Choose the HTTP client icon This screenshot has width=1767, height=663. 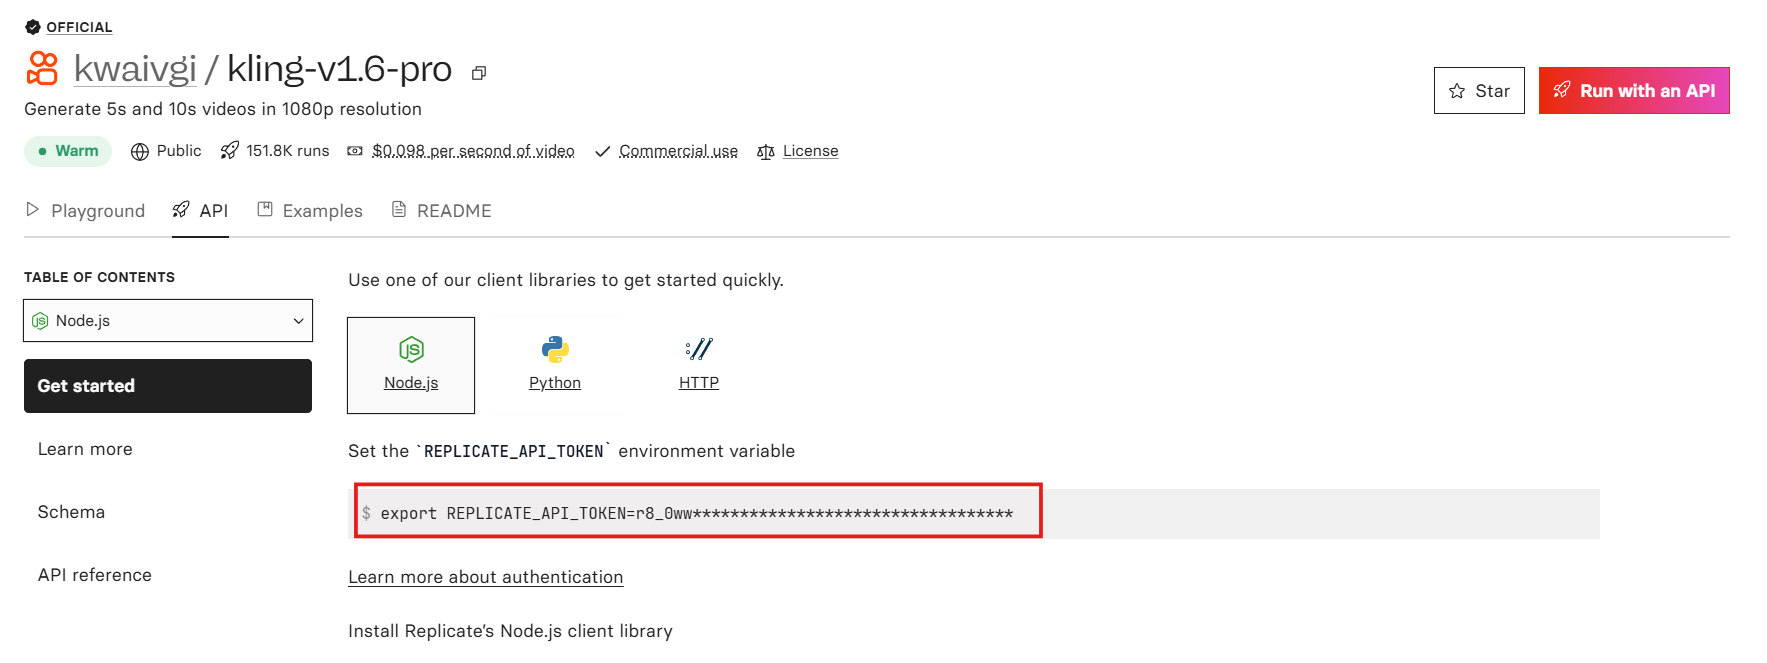[x=699, y=349]
